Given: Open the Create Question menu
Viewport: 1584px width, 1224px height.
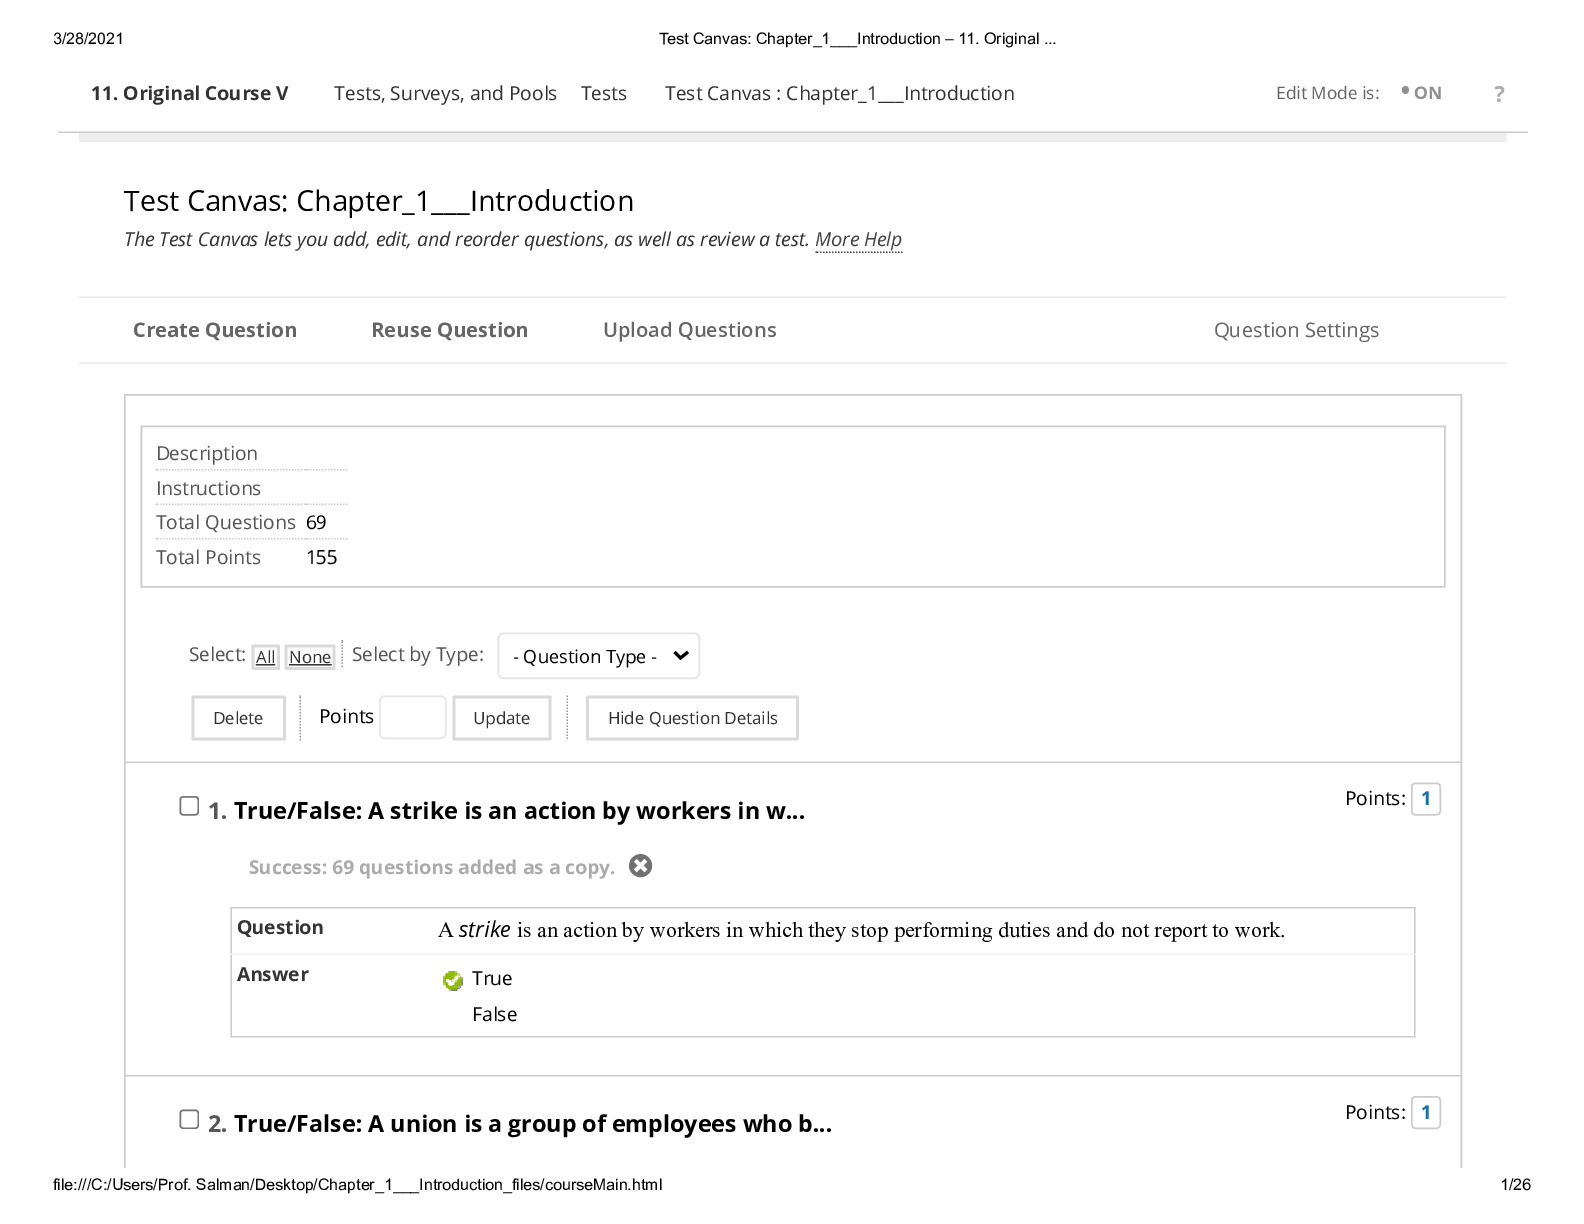Looking at the screenshot, I should click(x=215, y=330).
